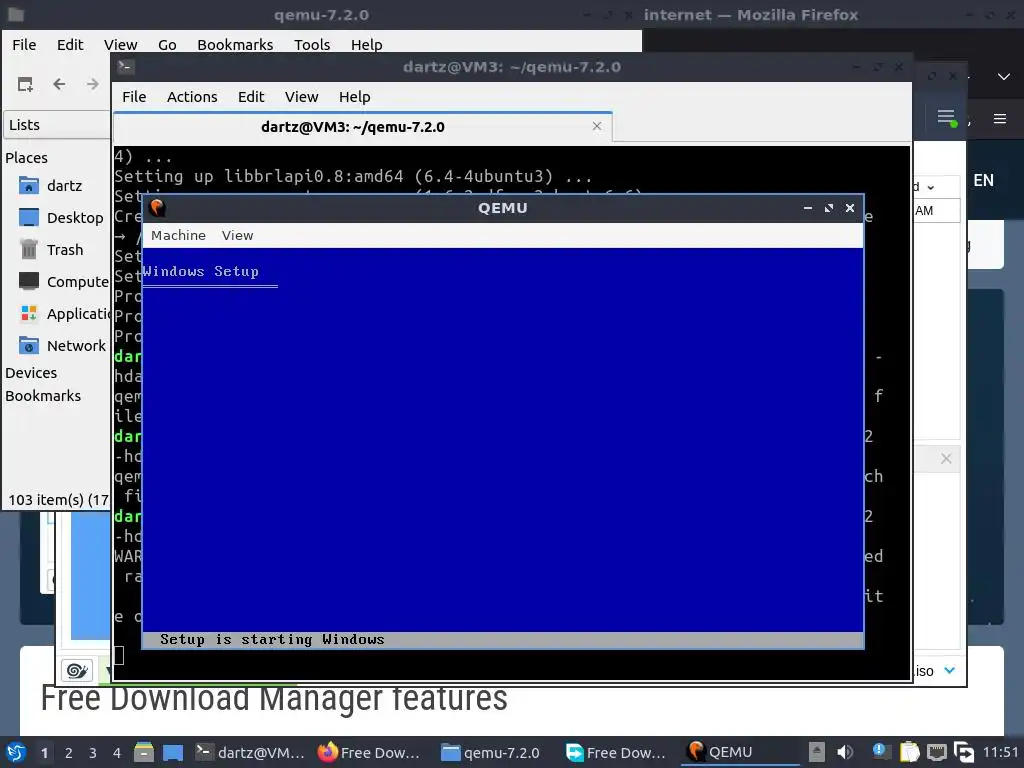Image resolution: width=1024 pixels, height=768 pixels.
Task: Click the Bookmarks section in sidebar
Action: click(x=43, y=396)
